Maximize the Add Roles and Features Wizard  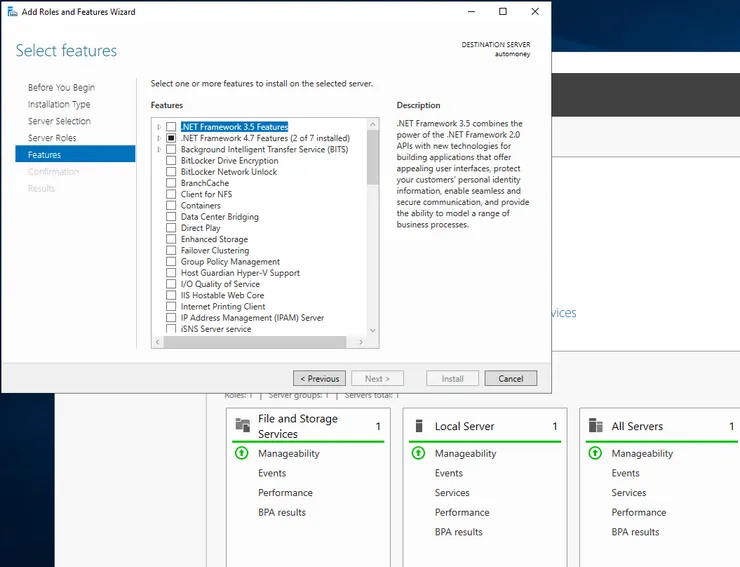point(503,12)
